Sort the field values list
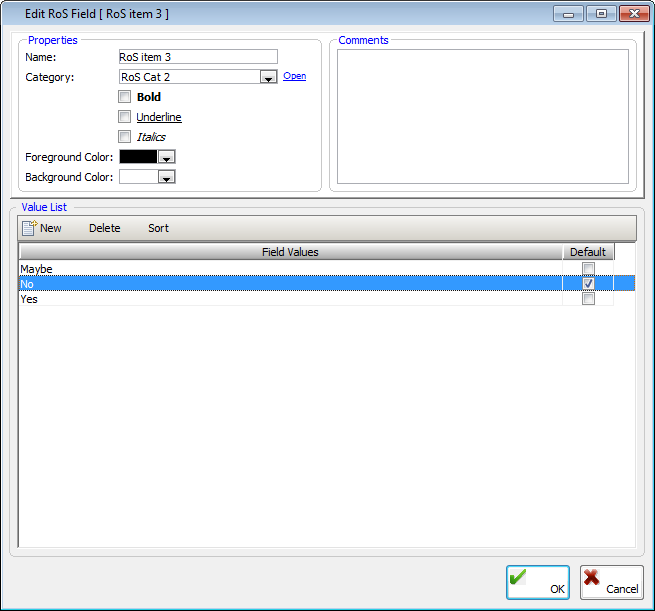 coord(158,228)
